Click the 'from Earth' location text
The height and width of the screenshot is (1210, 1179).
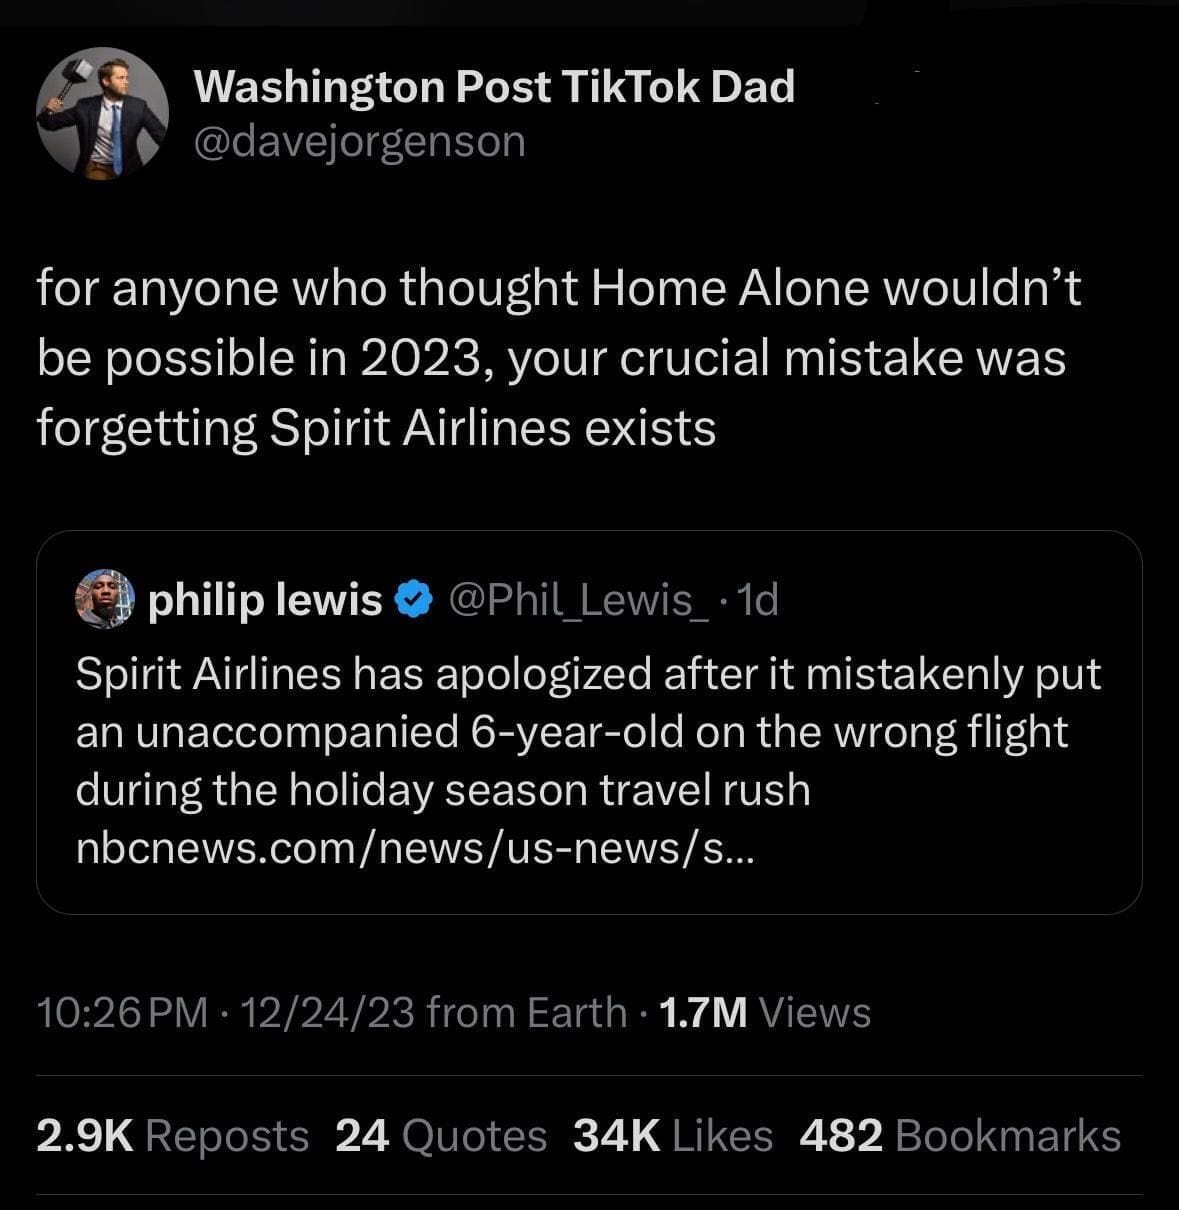pos(526,1013)
